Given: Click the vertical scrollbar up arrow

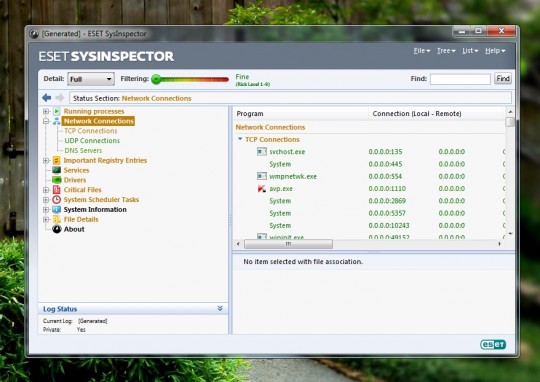Looking at the screenshot, I should pyautogui.click(x=510, y=112).
